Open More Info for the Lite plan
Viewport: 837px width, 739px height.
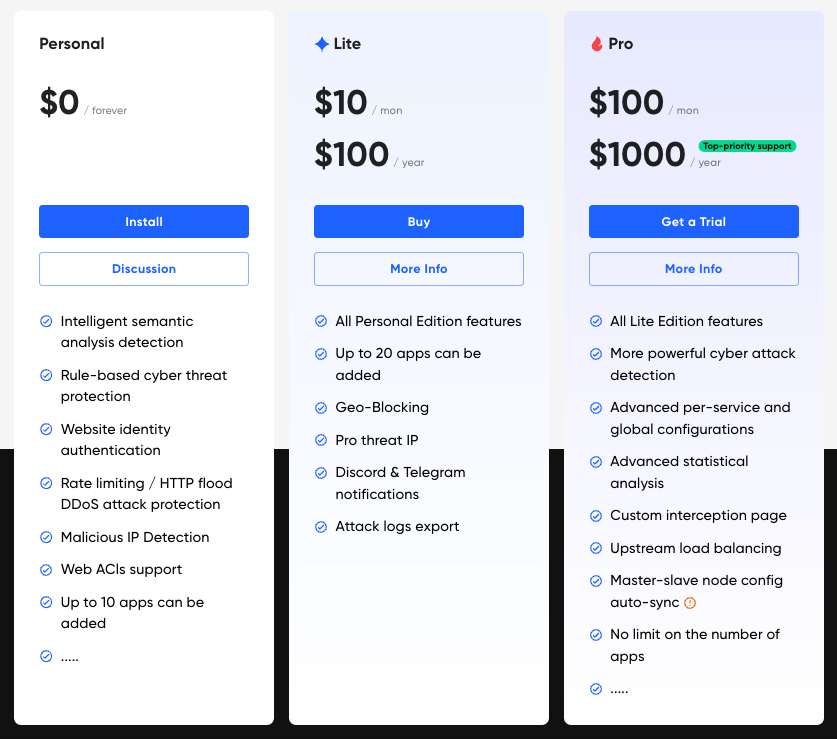(418, 269)
